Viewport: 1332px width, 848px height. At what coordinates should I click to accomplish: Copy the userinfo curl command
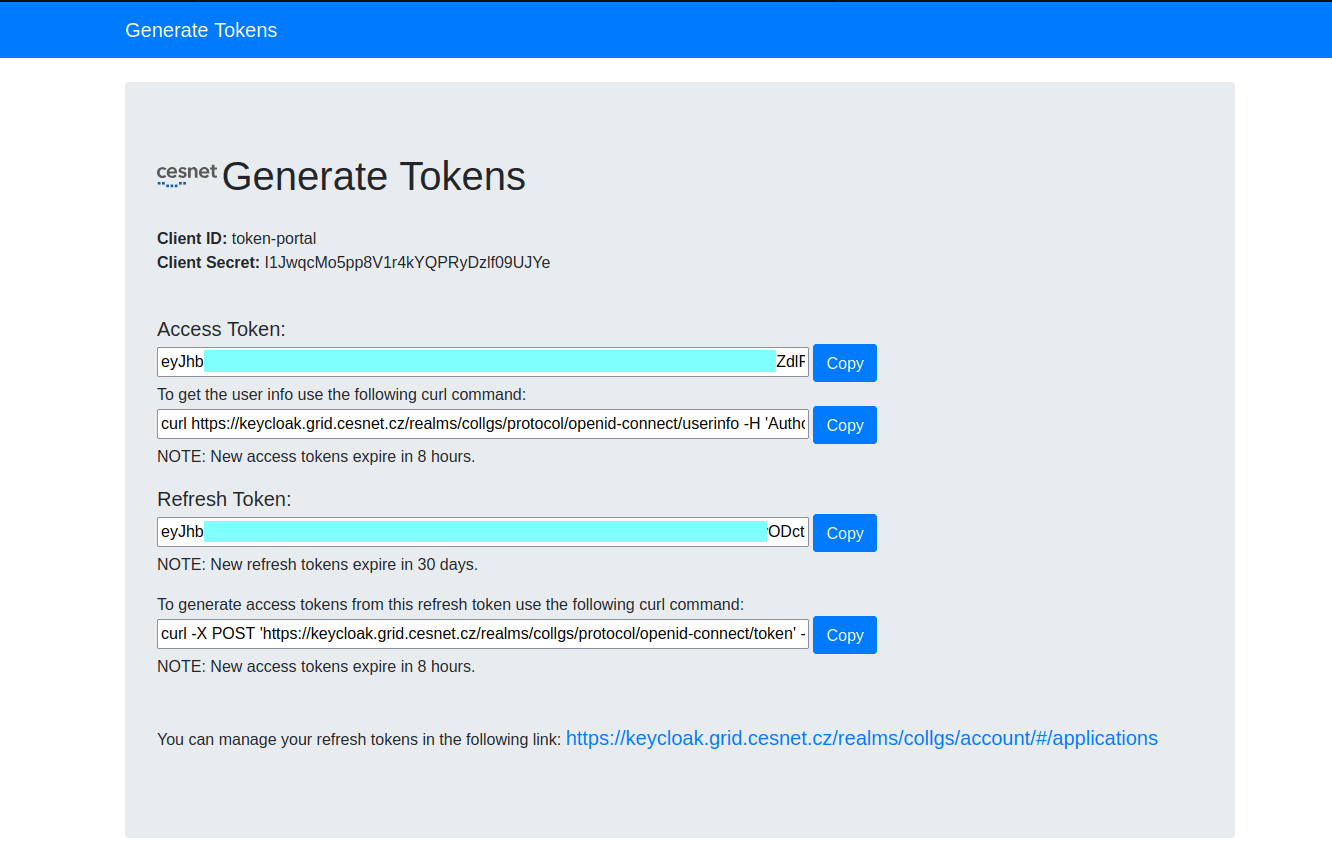click(844, 424)
